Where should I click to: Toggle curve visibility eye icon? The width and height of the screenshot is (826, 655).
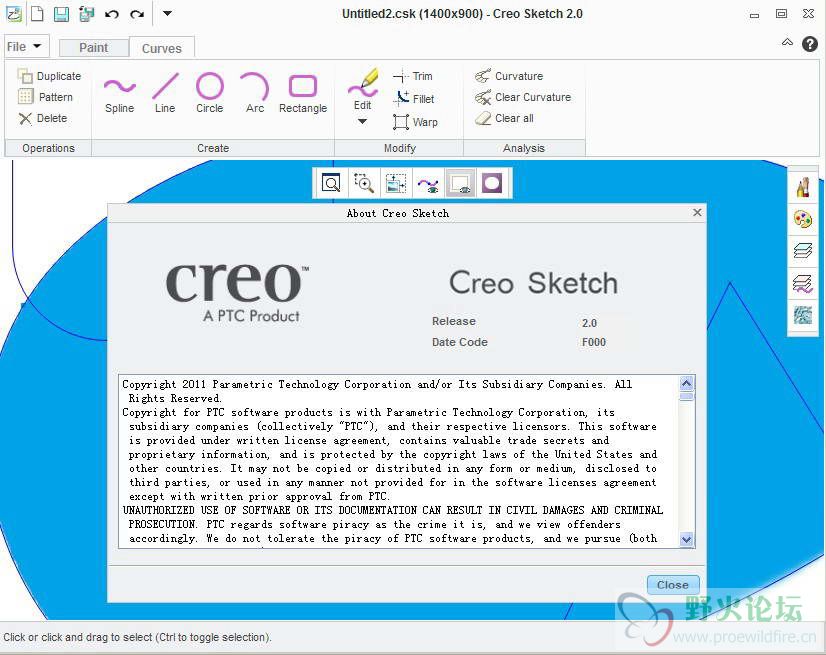428,183
